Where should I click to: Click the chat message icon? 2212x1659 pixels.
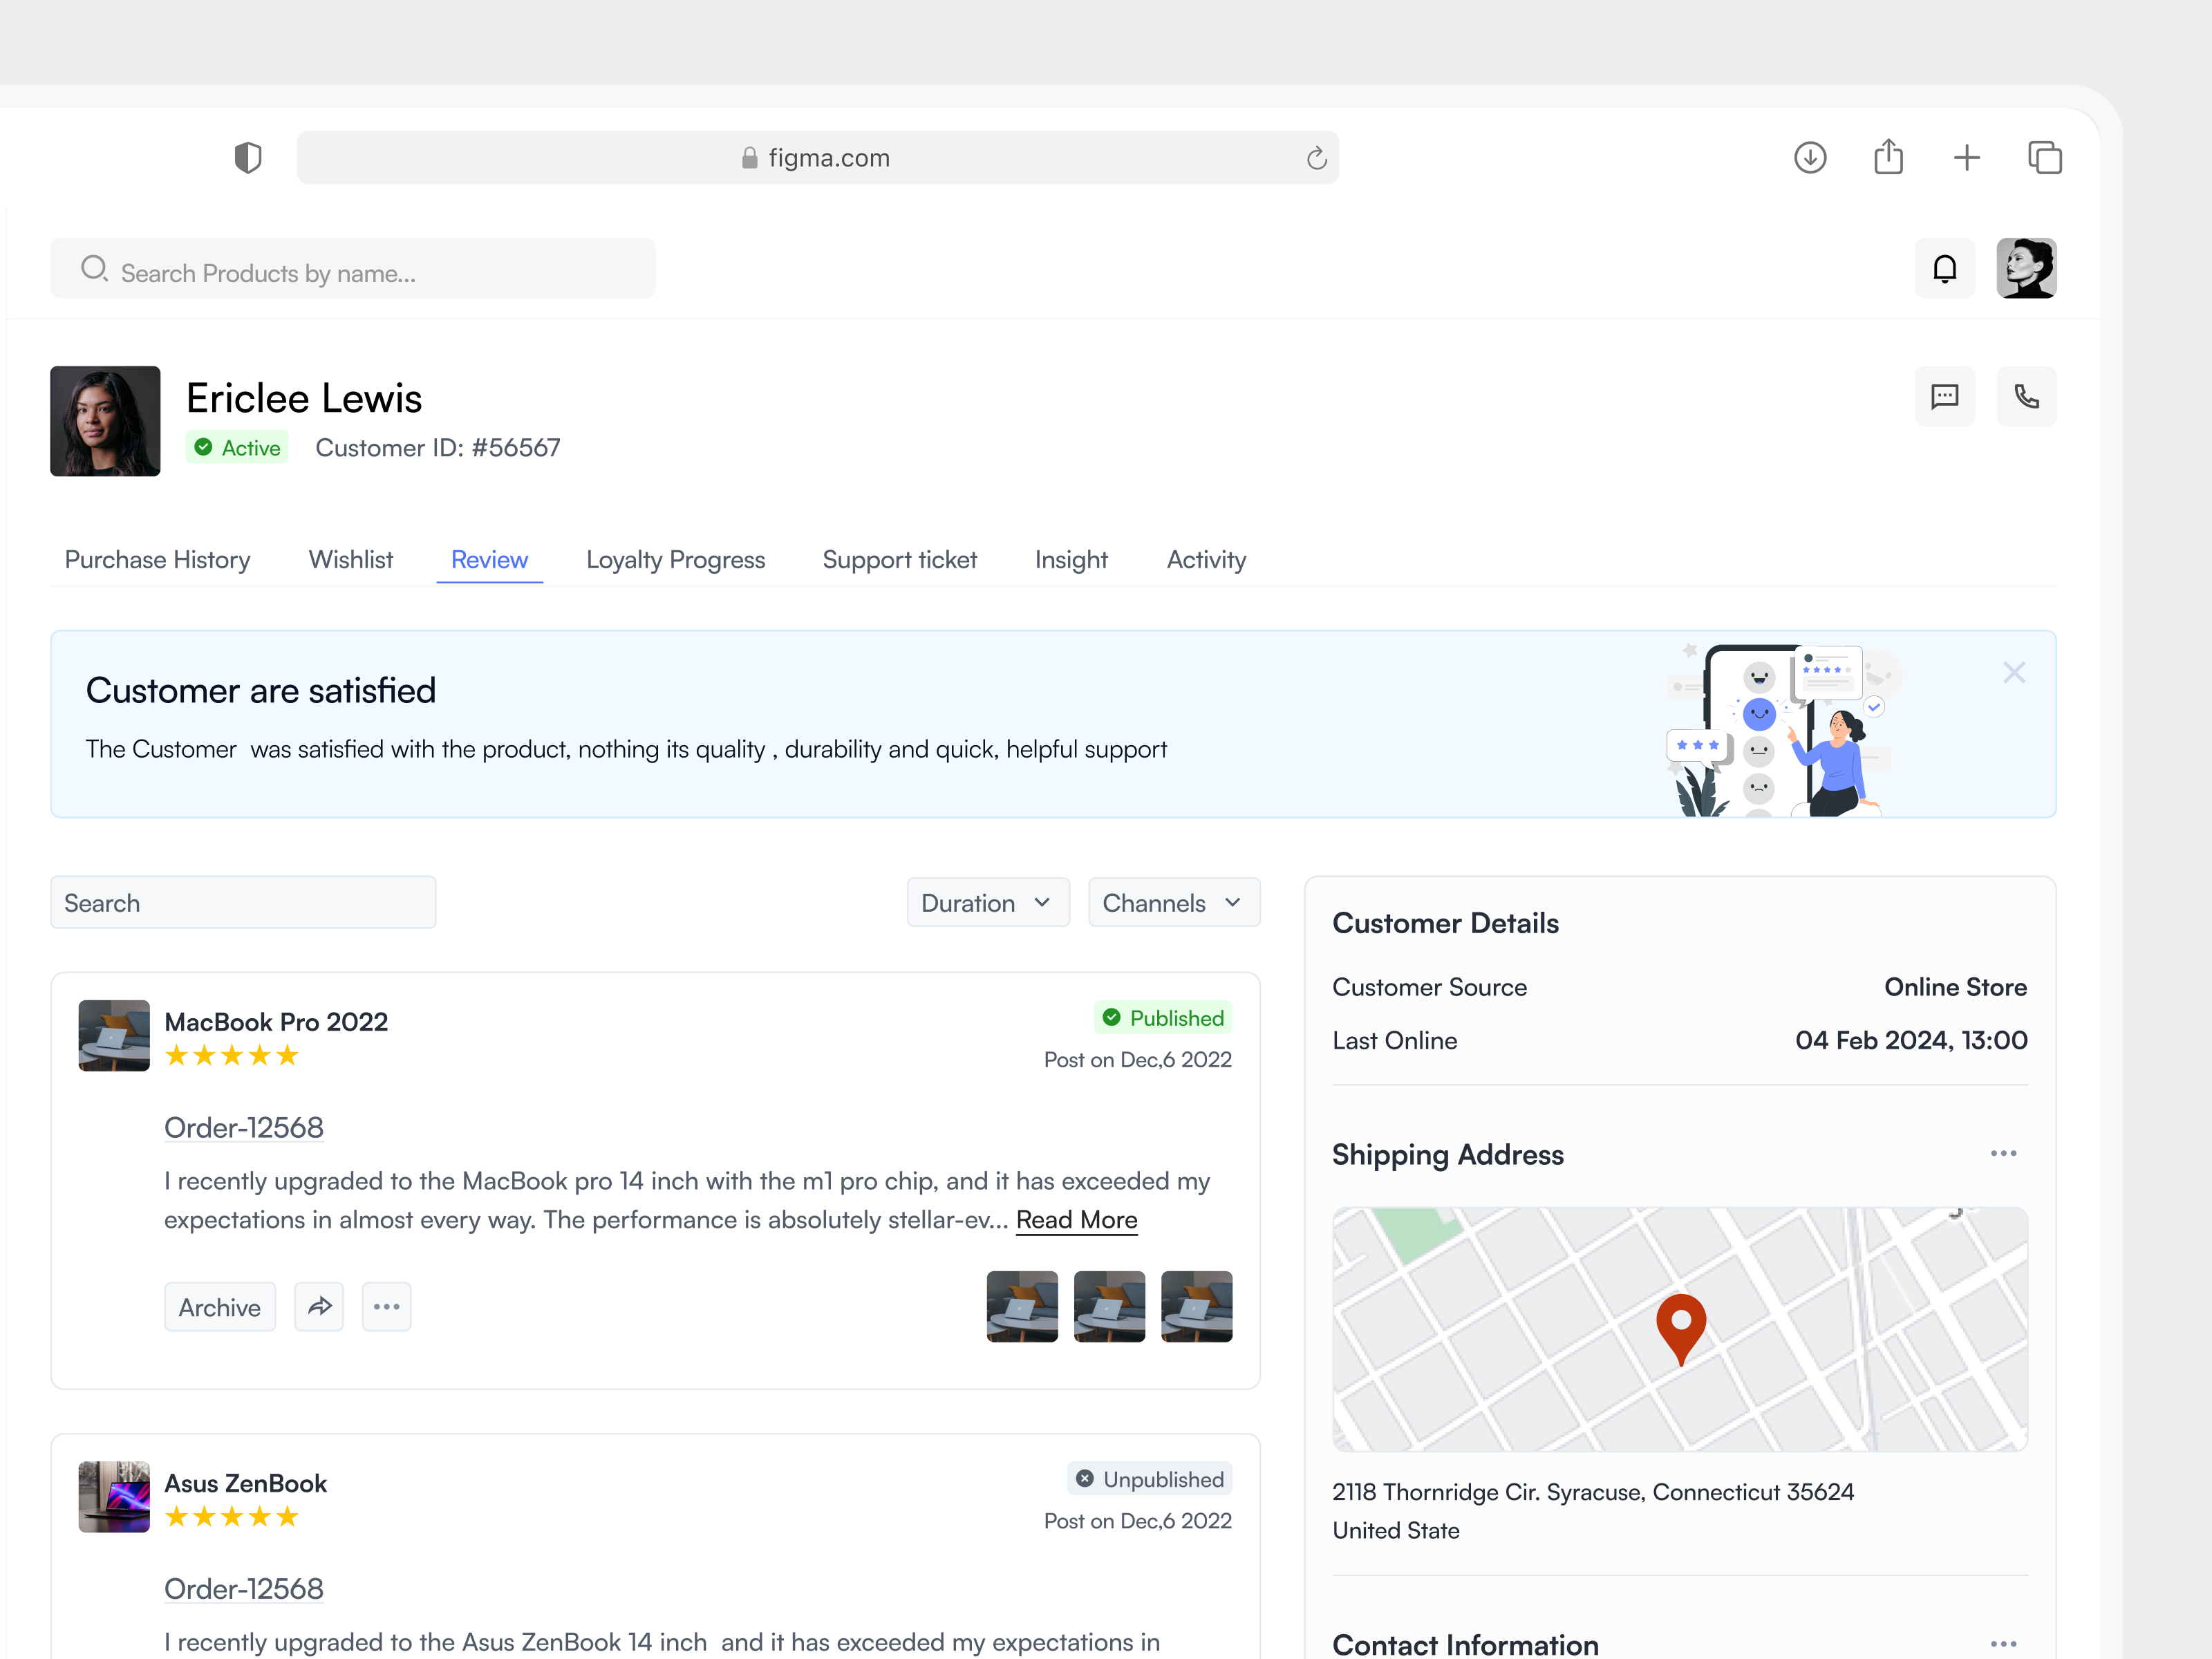pos(1944,396)
